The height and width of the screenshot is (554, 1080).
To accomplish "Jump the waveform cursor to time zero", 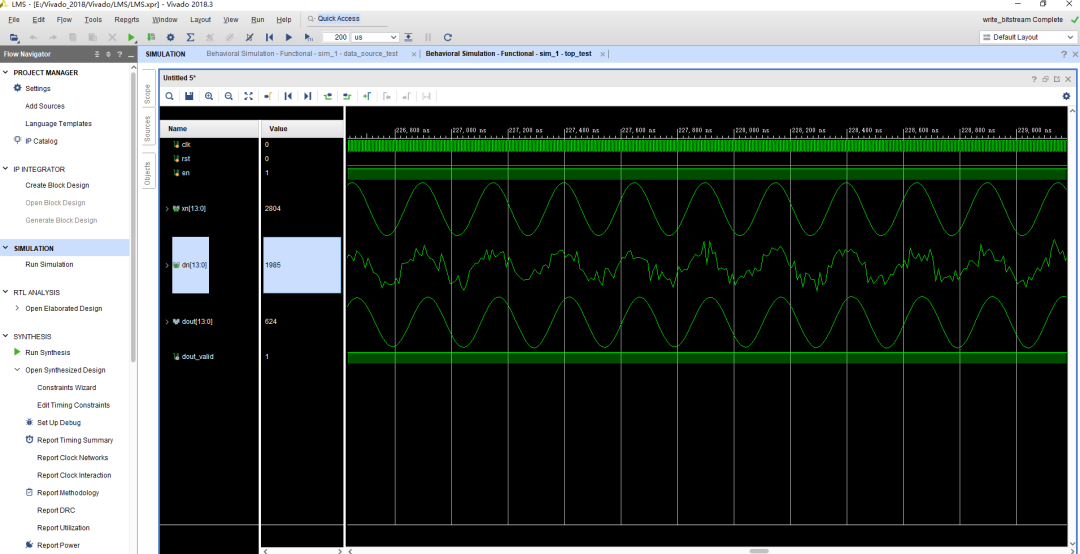I will click(288, 96).
